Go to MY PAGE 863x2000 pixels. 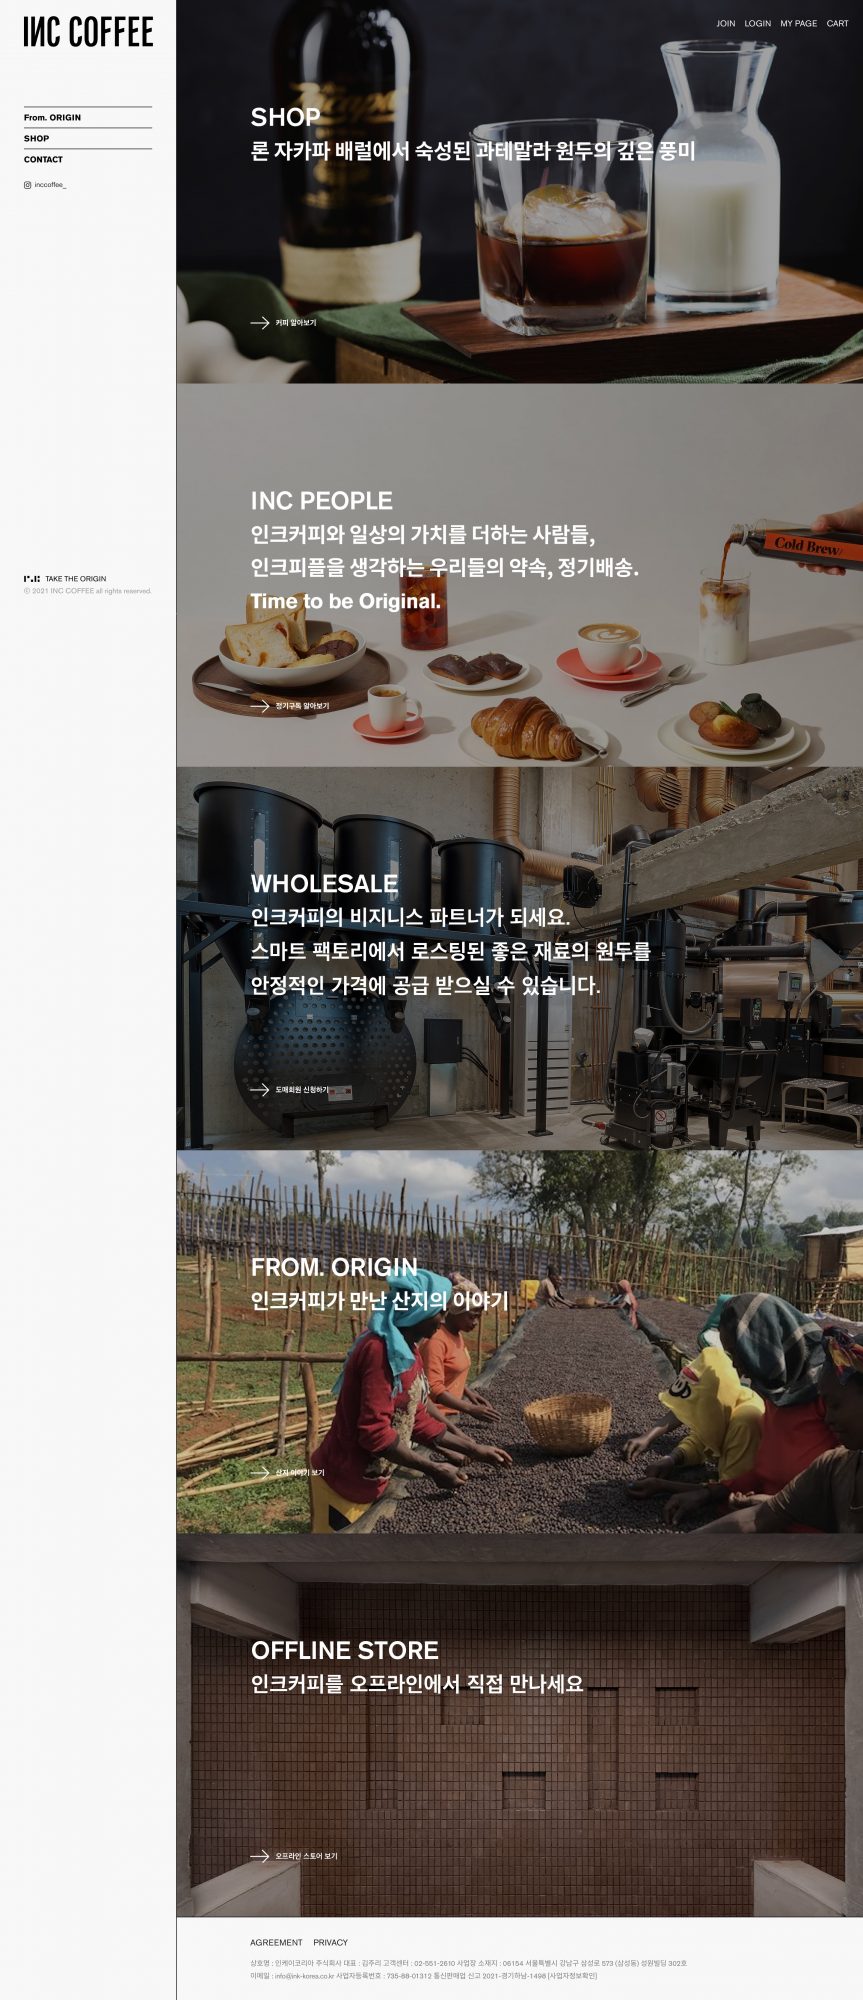pyautogui.click(x=799, y=23)
